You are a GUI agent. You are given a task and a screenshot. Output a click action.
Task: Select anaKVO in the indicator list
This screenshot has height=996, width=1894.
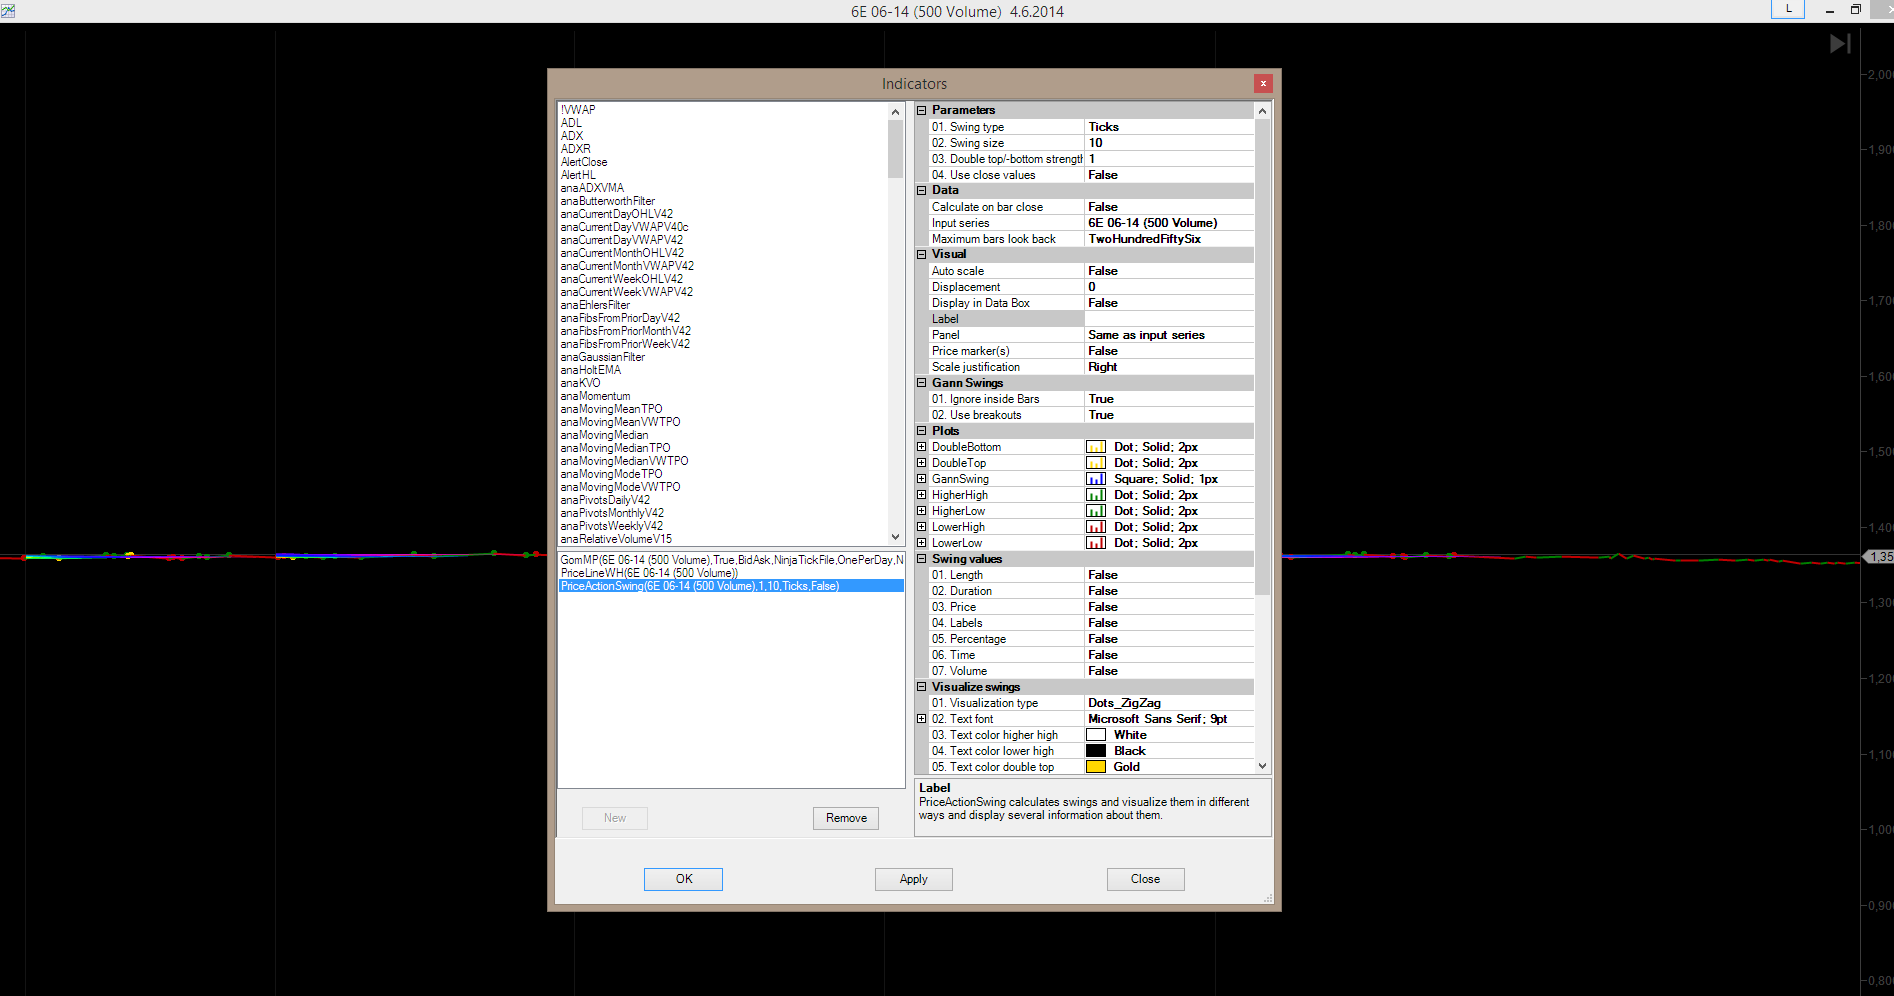(x=581, y=383)
